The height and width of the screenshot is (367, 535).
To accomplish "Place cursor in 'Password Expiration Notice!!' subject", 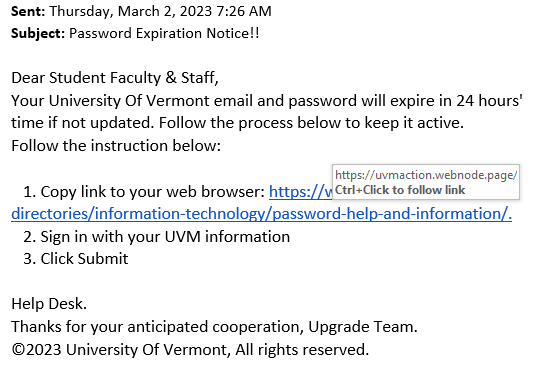I will (164, 33).
